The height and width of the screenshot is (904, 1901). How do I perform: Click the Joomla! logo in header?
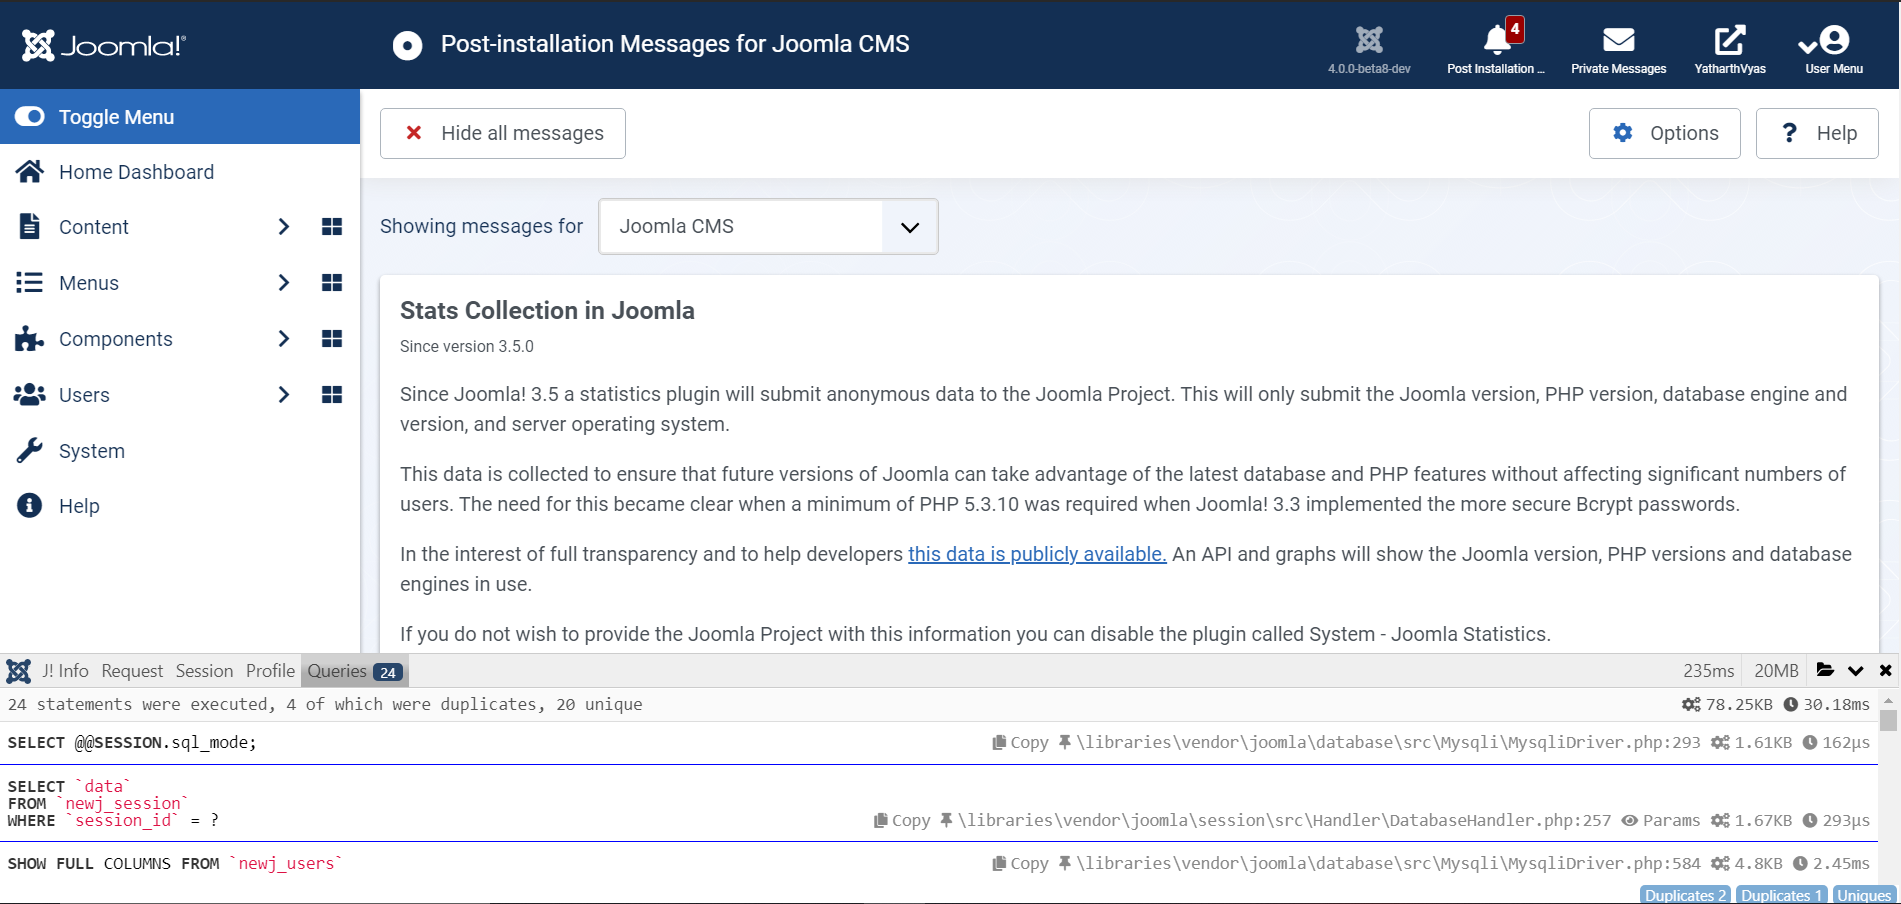[x=104, y=45]
